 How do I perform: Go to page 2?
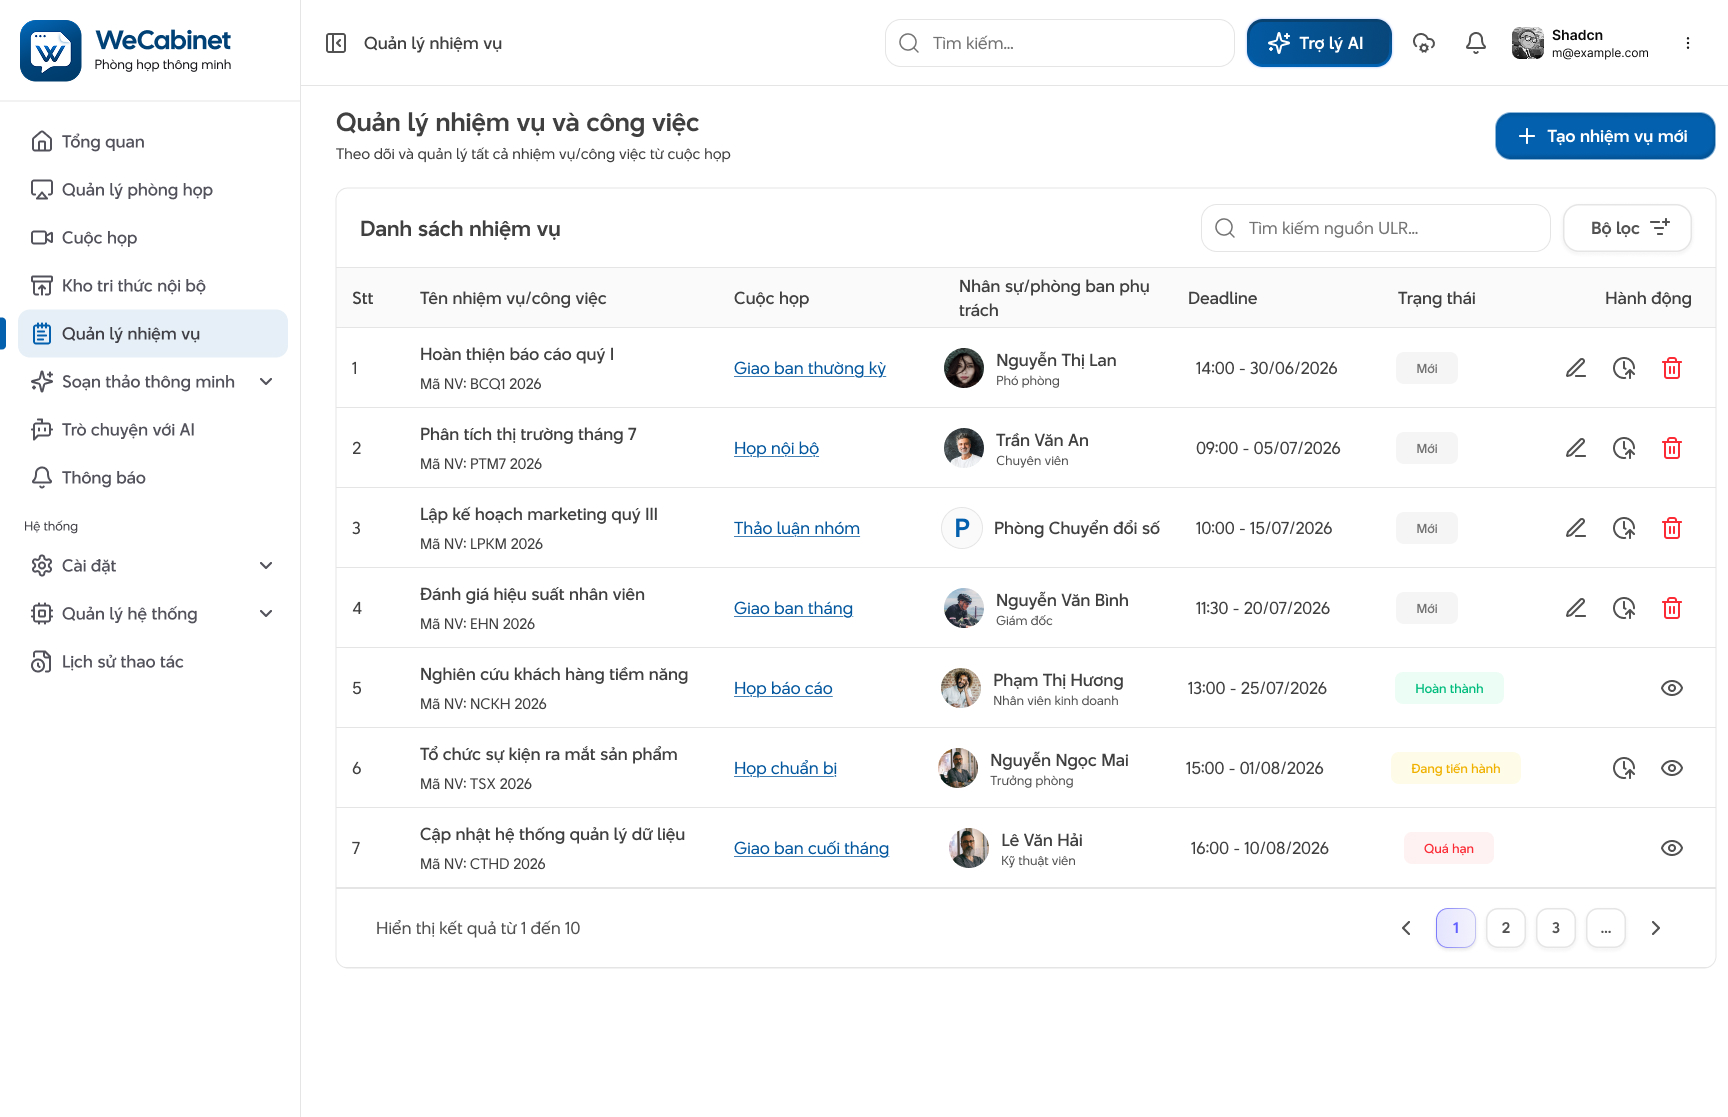1506,928
